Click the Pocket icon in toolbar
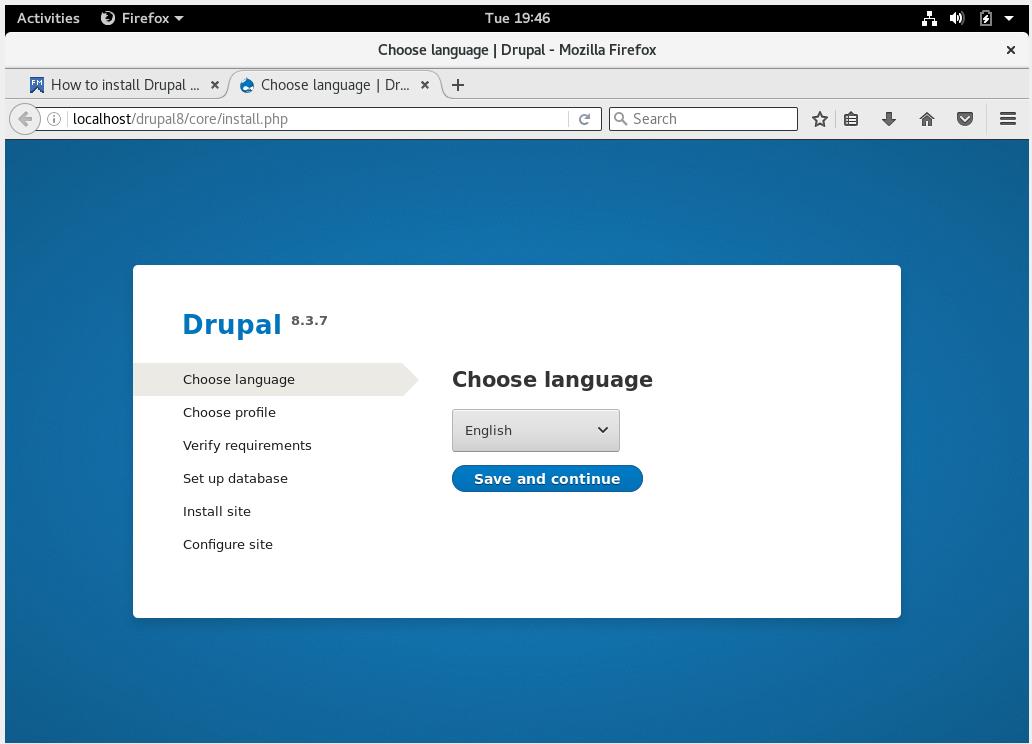 [x=965, y=119]
